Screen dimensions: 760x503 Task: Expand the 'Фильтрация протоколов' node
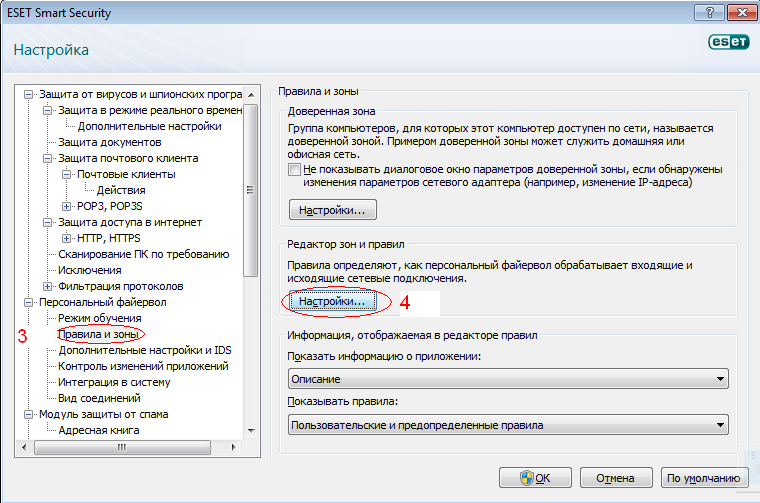[x=48, y=286]
